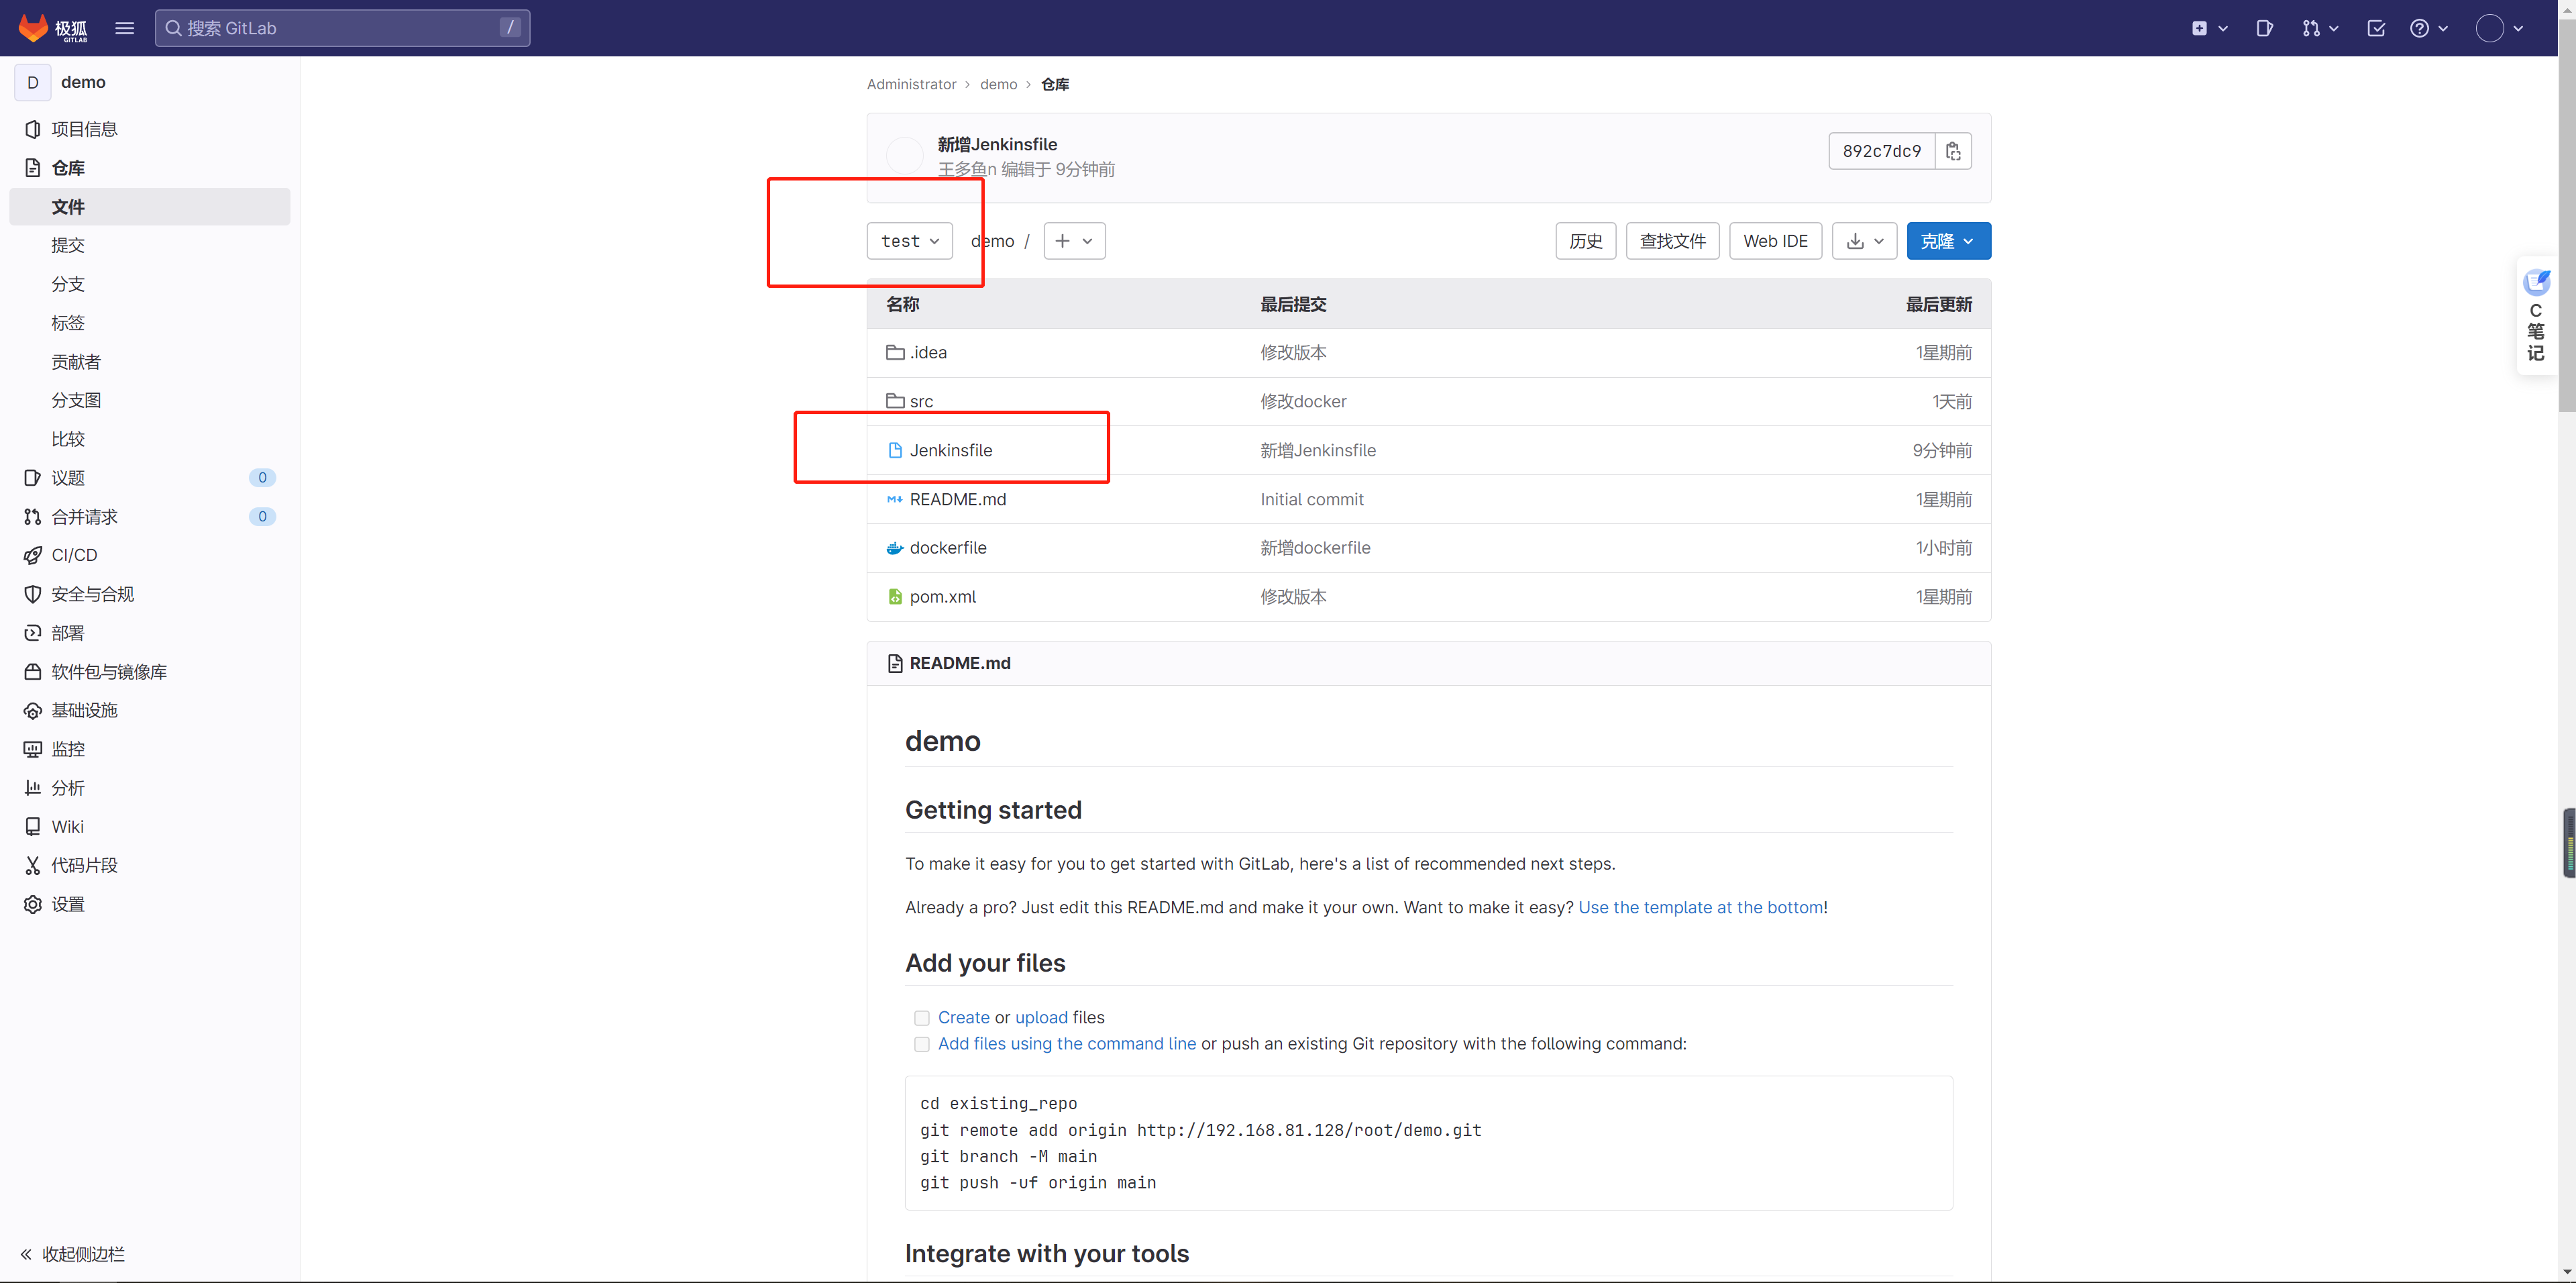Image resolution: width=2576 pixels, height=1283 pixels.
Task: Open the hamburger navigation menu
Action: pyautogui.click(x=124, y=28)
